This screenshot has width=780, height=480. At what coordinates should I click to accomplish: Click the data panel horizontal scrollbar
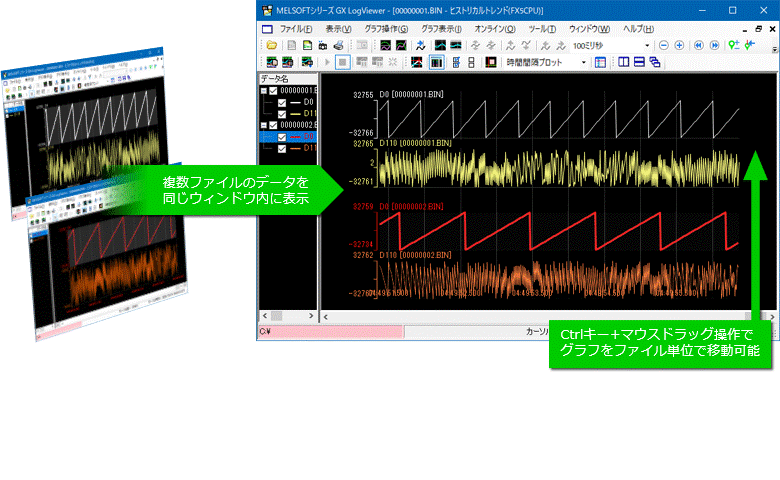click(x=287, y=315)
